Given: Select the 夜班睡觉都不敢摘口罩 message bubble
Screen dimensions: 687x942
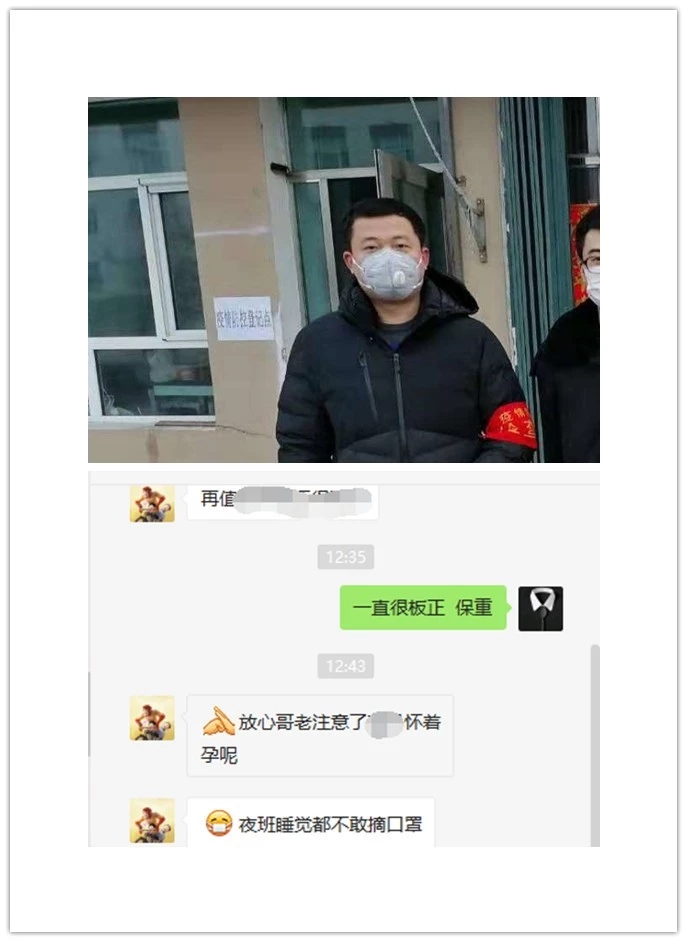Looking at the screenshot, I should pyautogui.click(x=311, y=823).
